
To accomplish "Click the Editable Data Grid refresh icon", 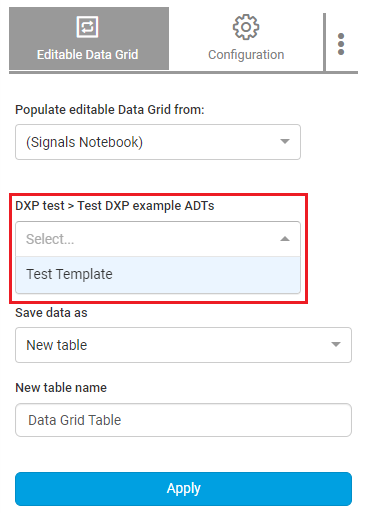I will click(87, 27).
